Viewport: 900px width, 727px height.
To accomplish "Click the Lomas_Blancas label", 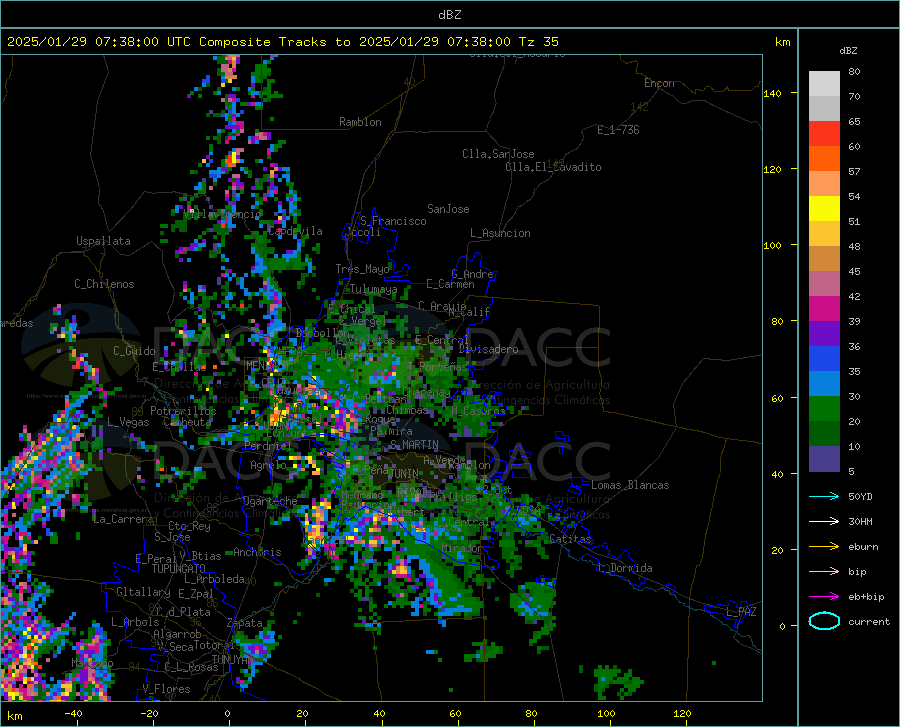I will [630, 485].
